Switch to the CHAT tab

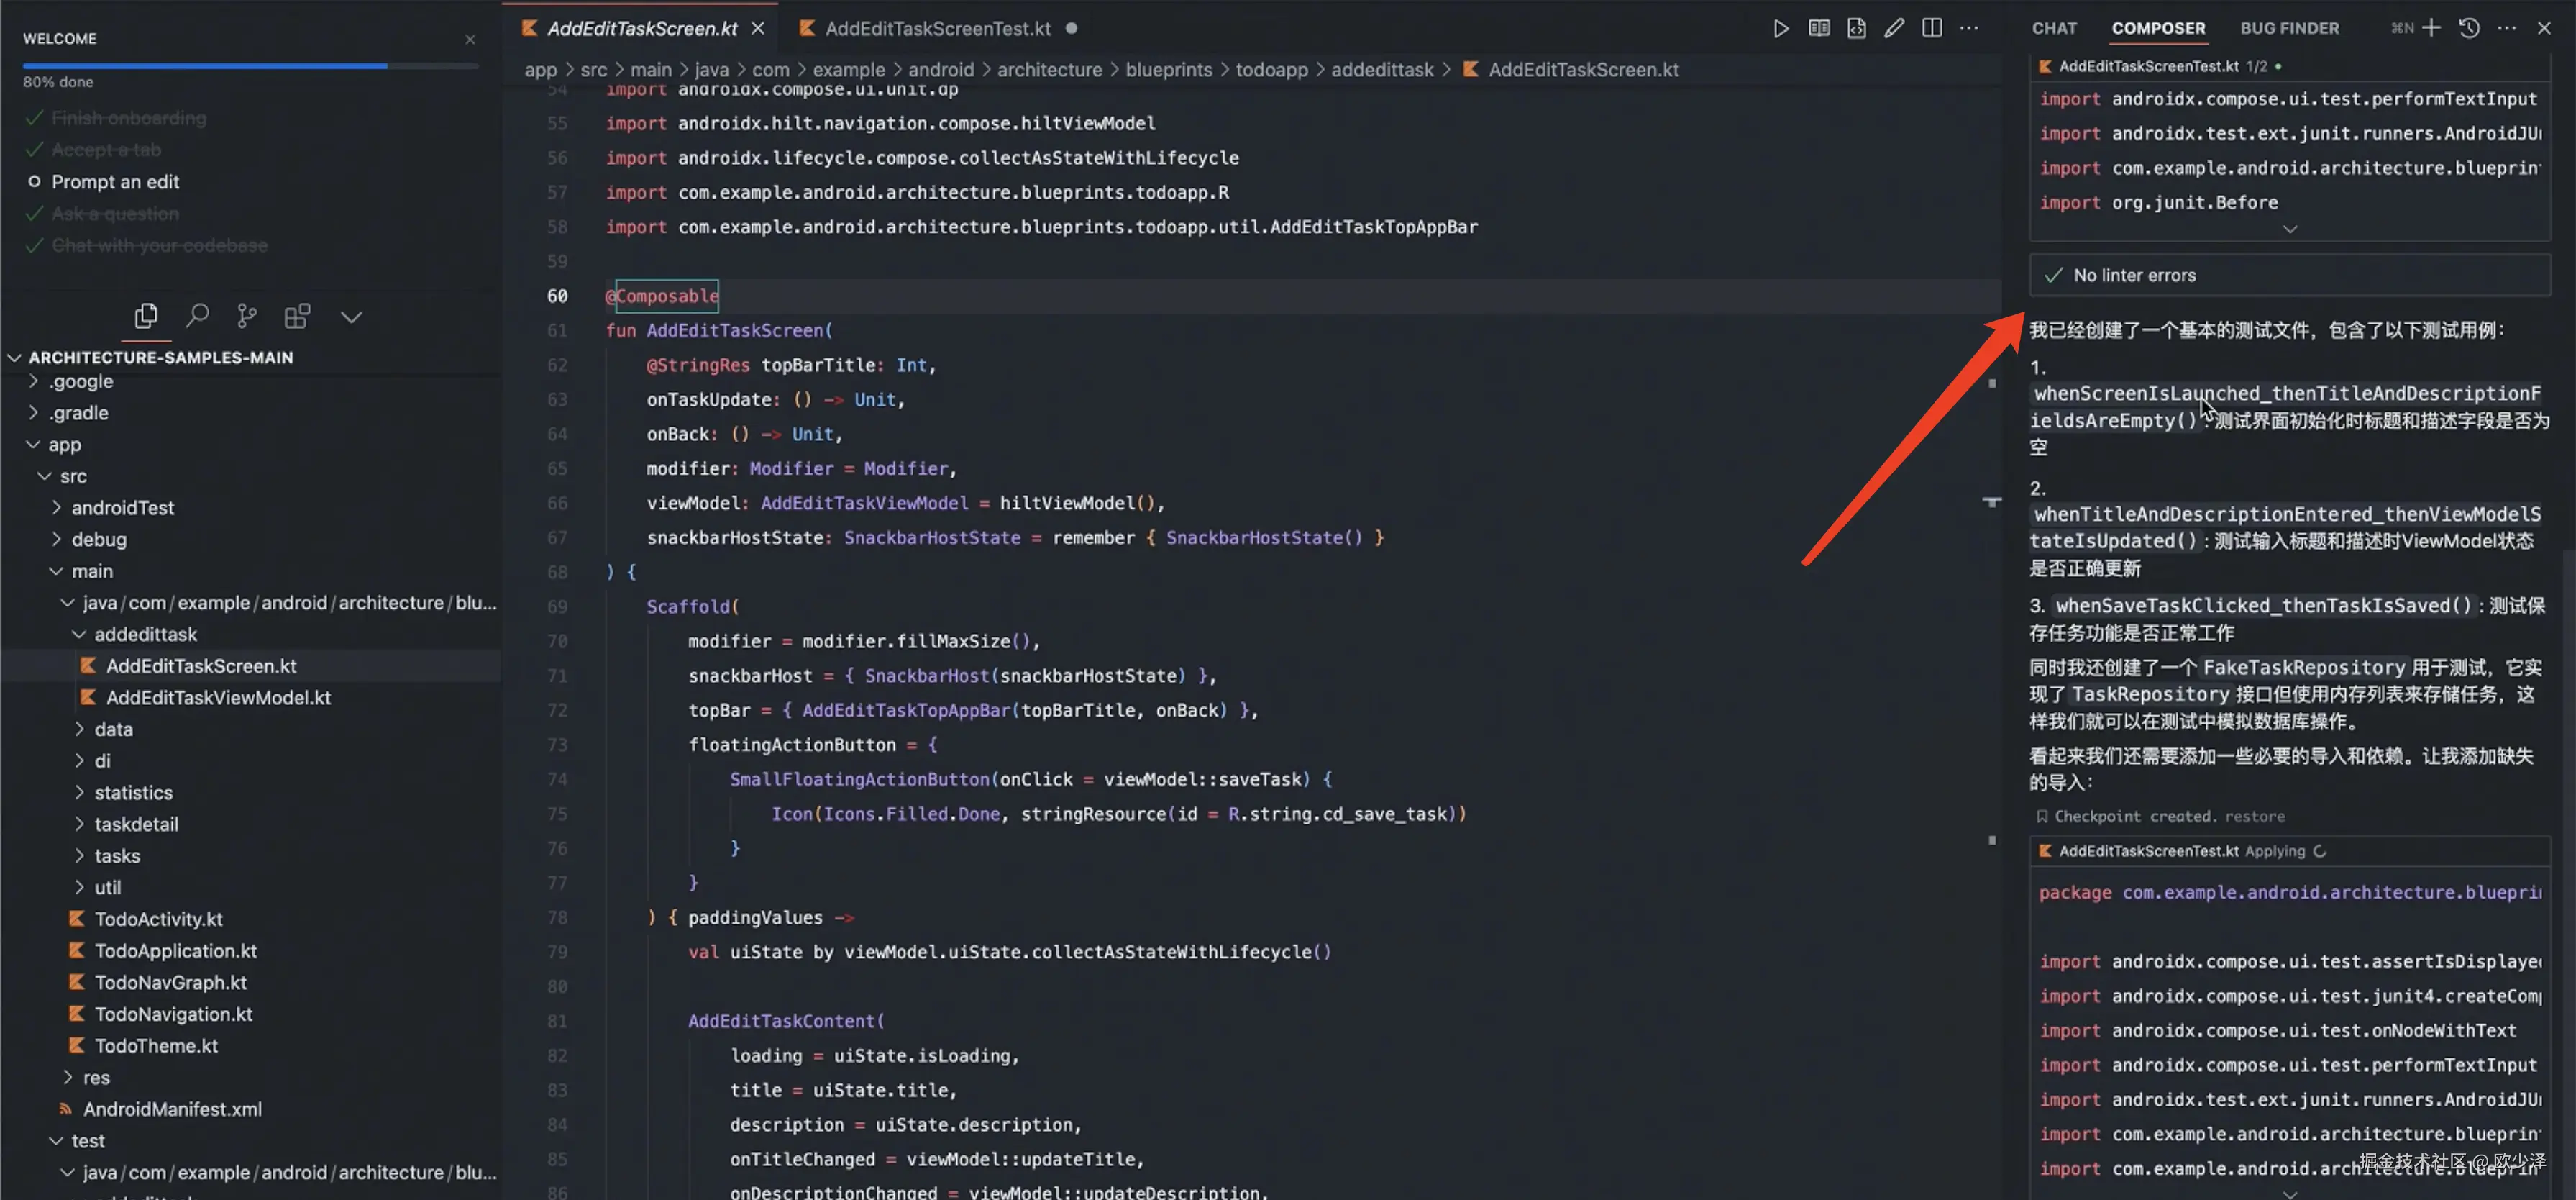(2053, 28)
